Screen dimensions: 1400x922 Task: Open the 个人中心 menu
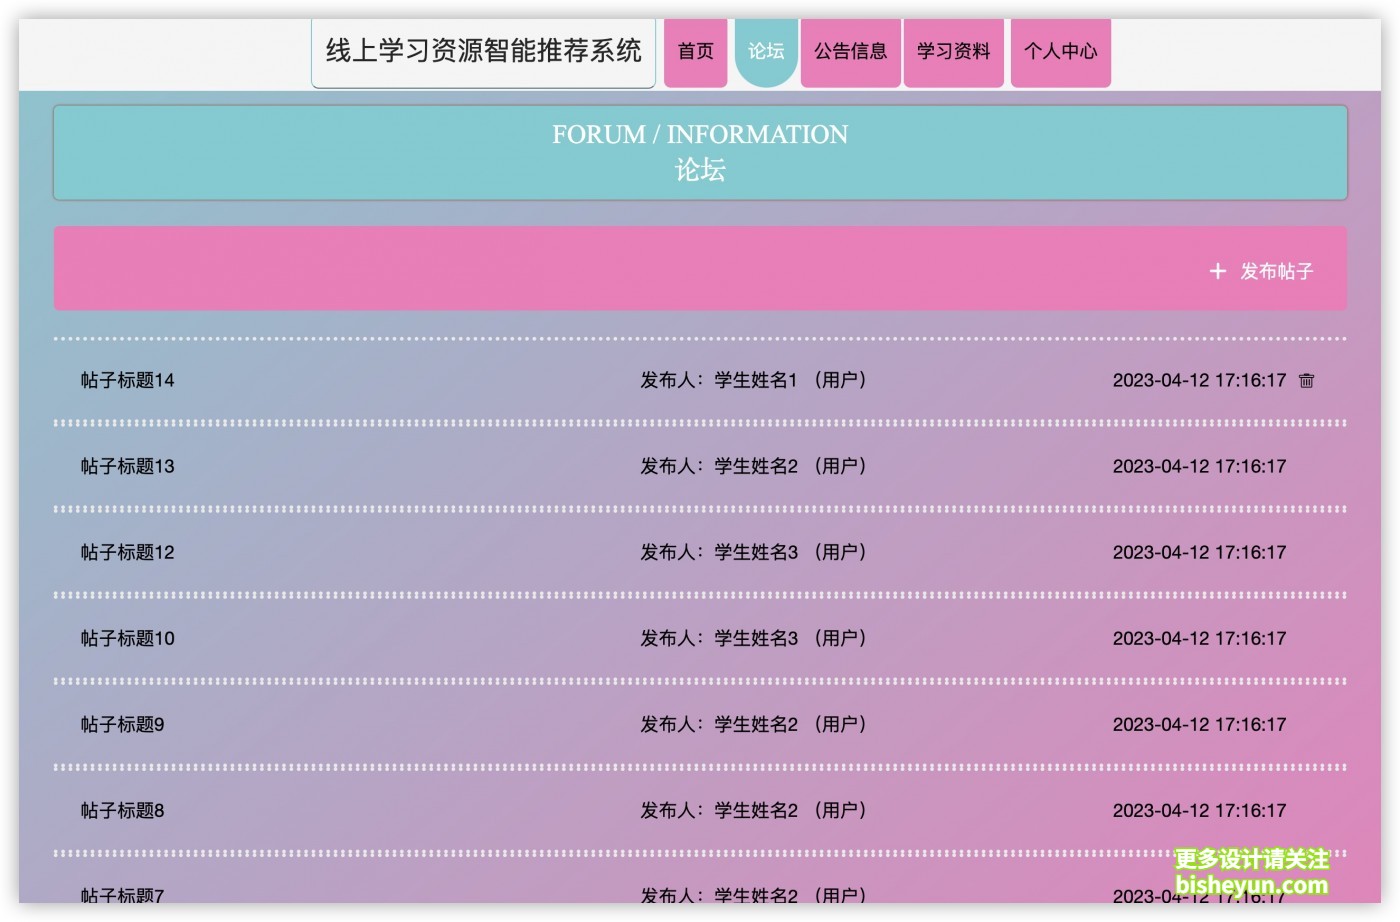(x=1060, y=51)
